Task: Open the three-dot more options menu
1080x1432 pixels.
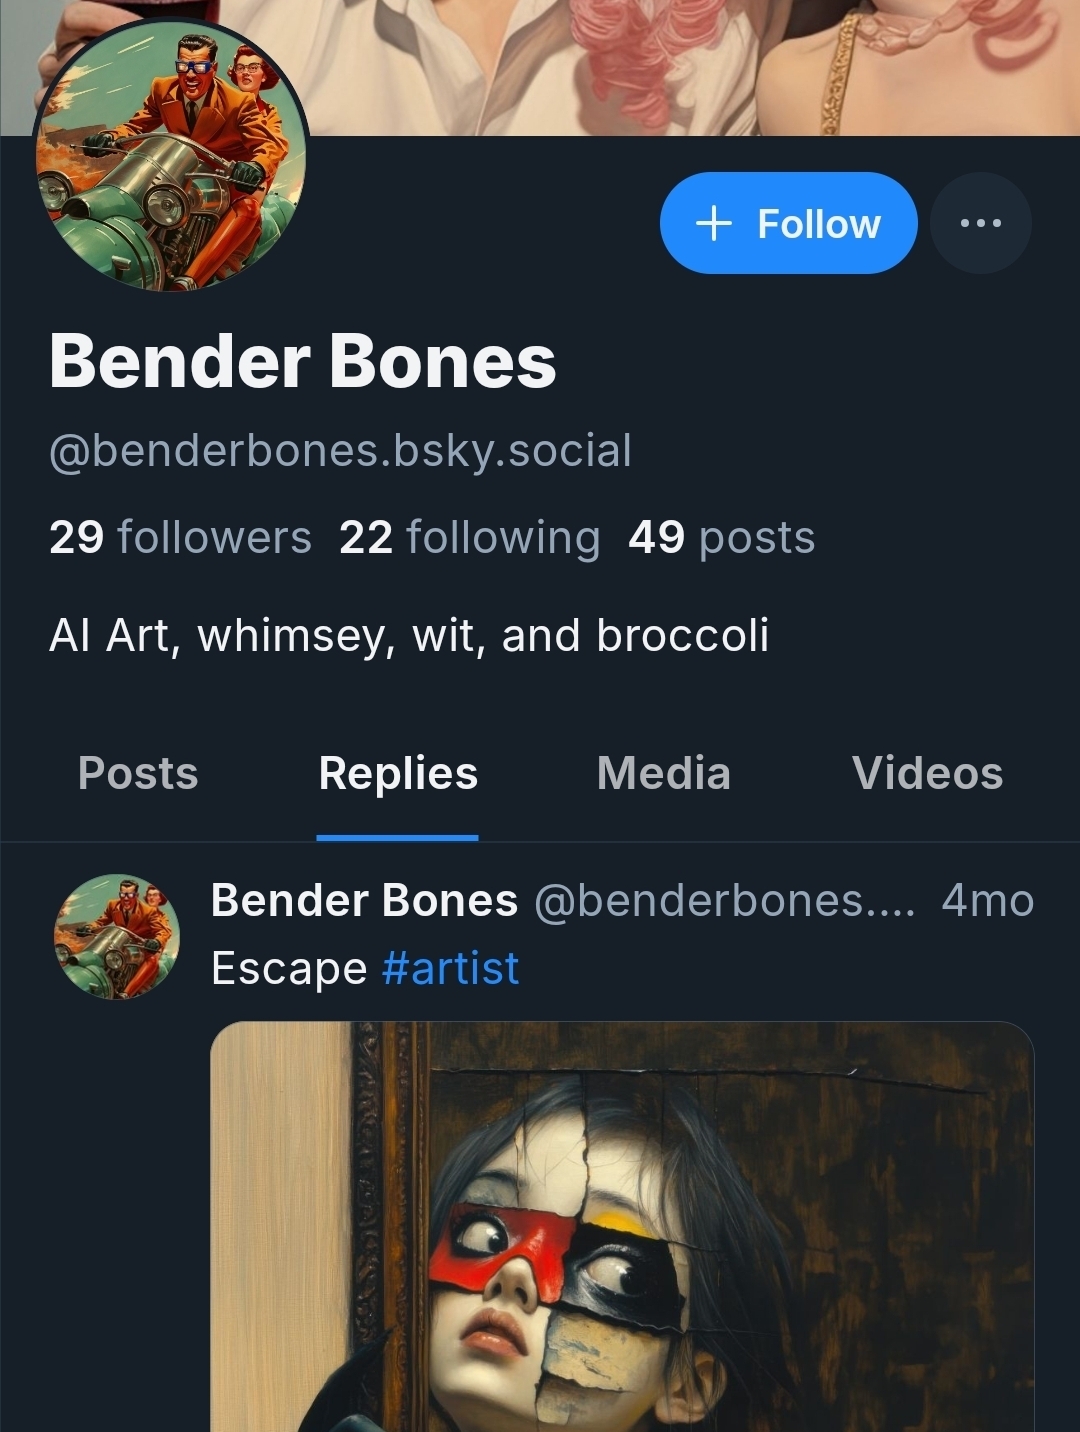Action: point(980,223)
